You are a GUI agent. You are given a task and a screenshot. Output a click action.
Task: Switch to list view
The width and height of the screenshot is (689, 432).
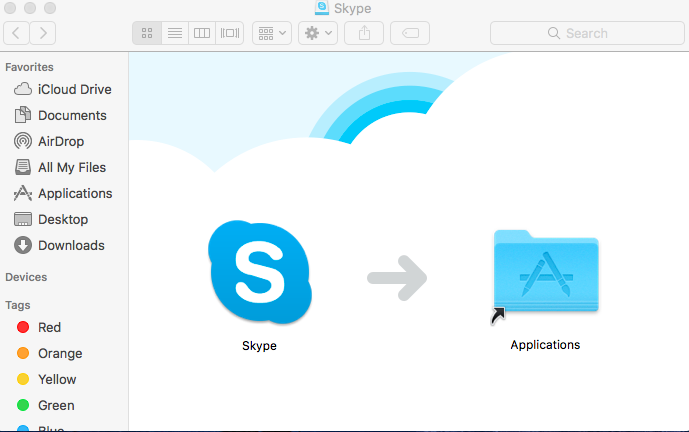click(175, 33)
